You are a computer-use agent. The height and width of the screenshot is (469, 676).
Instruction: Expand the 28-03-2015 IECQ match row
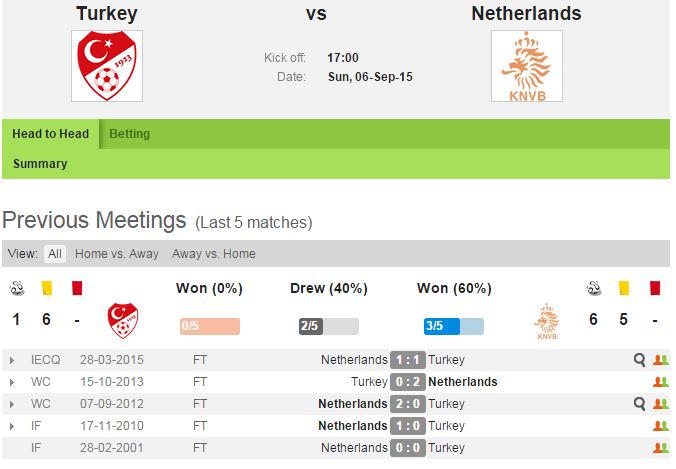(x=11, y=360)
